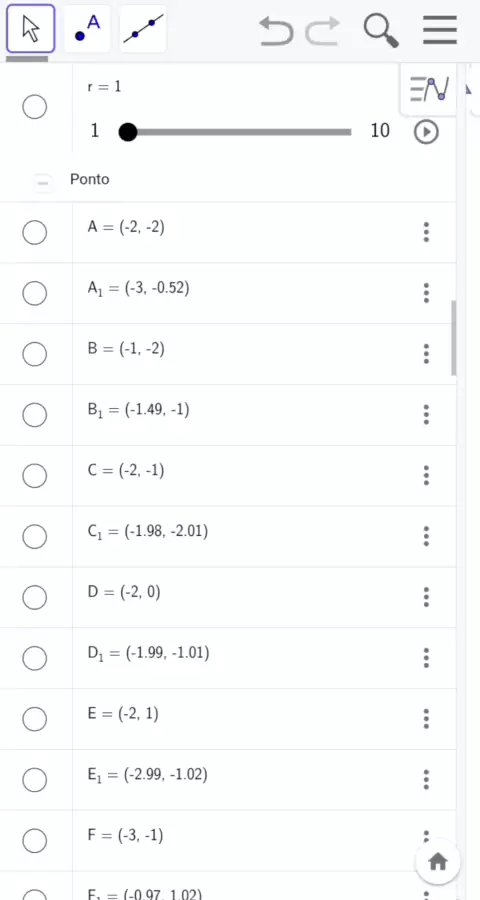Redo the last undone action
The width and height of the screenshot is (480, 900).
pyautogui.click(x=323, y=30)
